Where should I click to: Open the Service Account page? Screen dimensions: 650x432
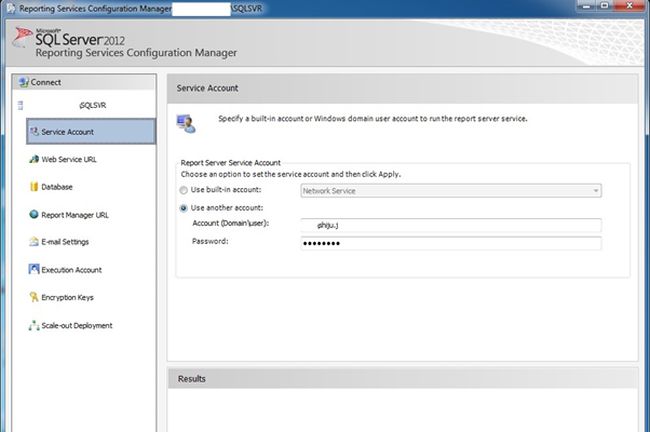(x=91, y=131)
